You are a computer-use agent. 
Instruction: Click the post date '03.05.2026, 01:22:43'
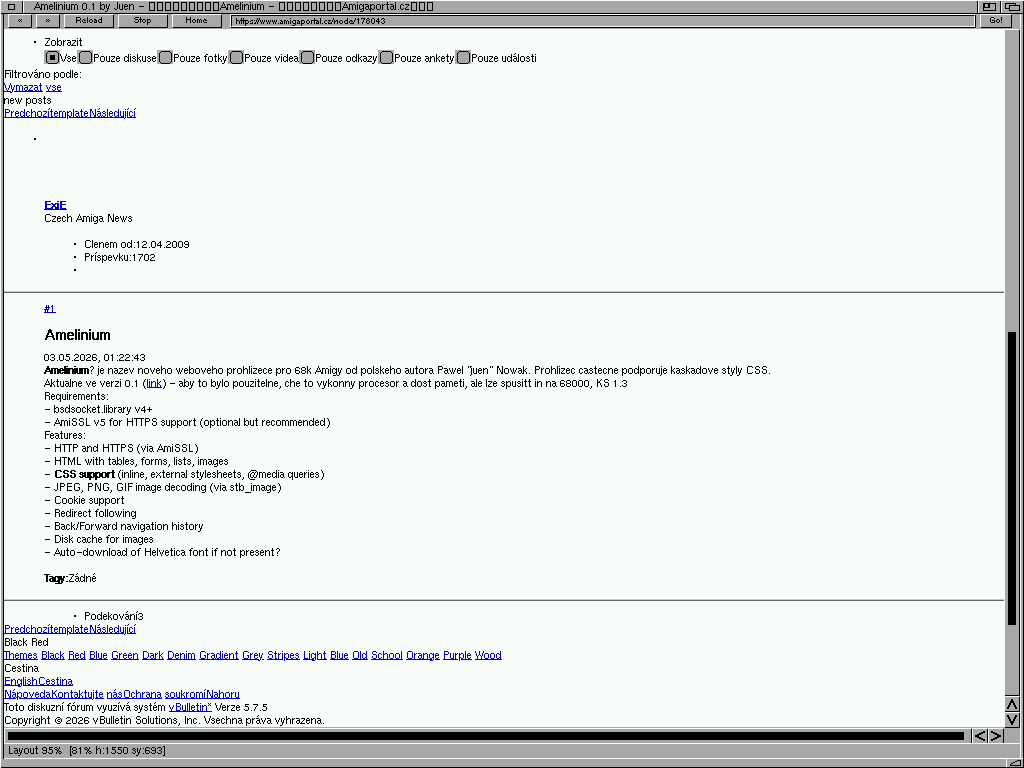click(95, 357)
